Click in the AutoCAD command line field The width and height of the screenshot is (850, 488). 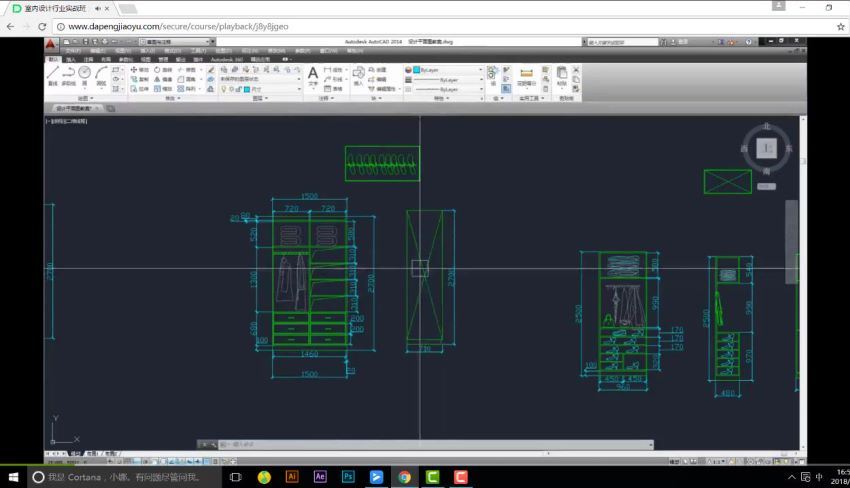[434, 445]
